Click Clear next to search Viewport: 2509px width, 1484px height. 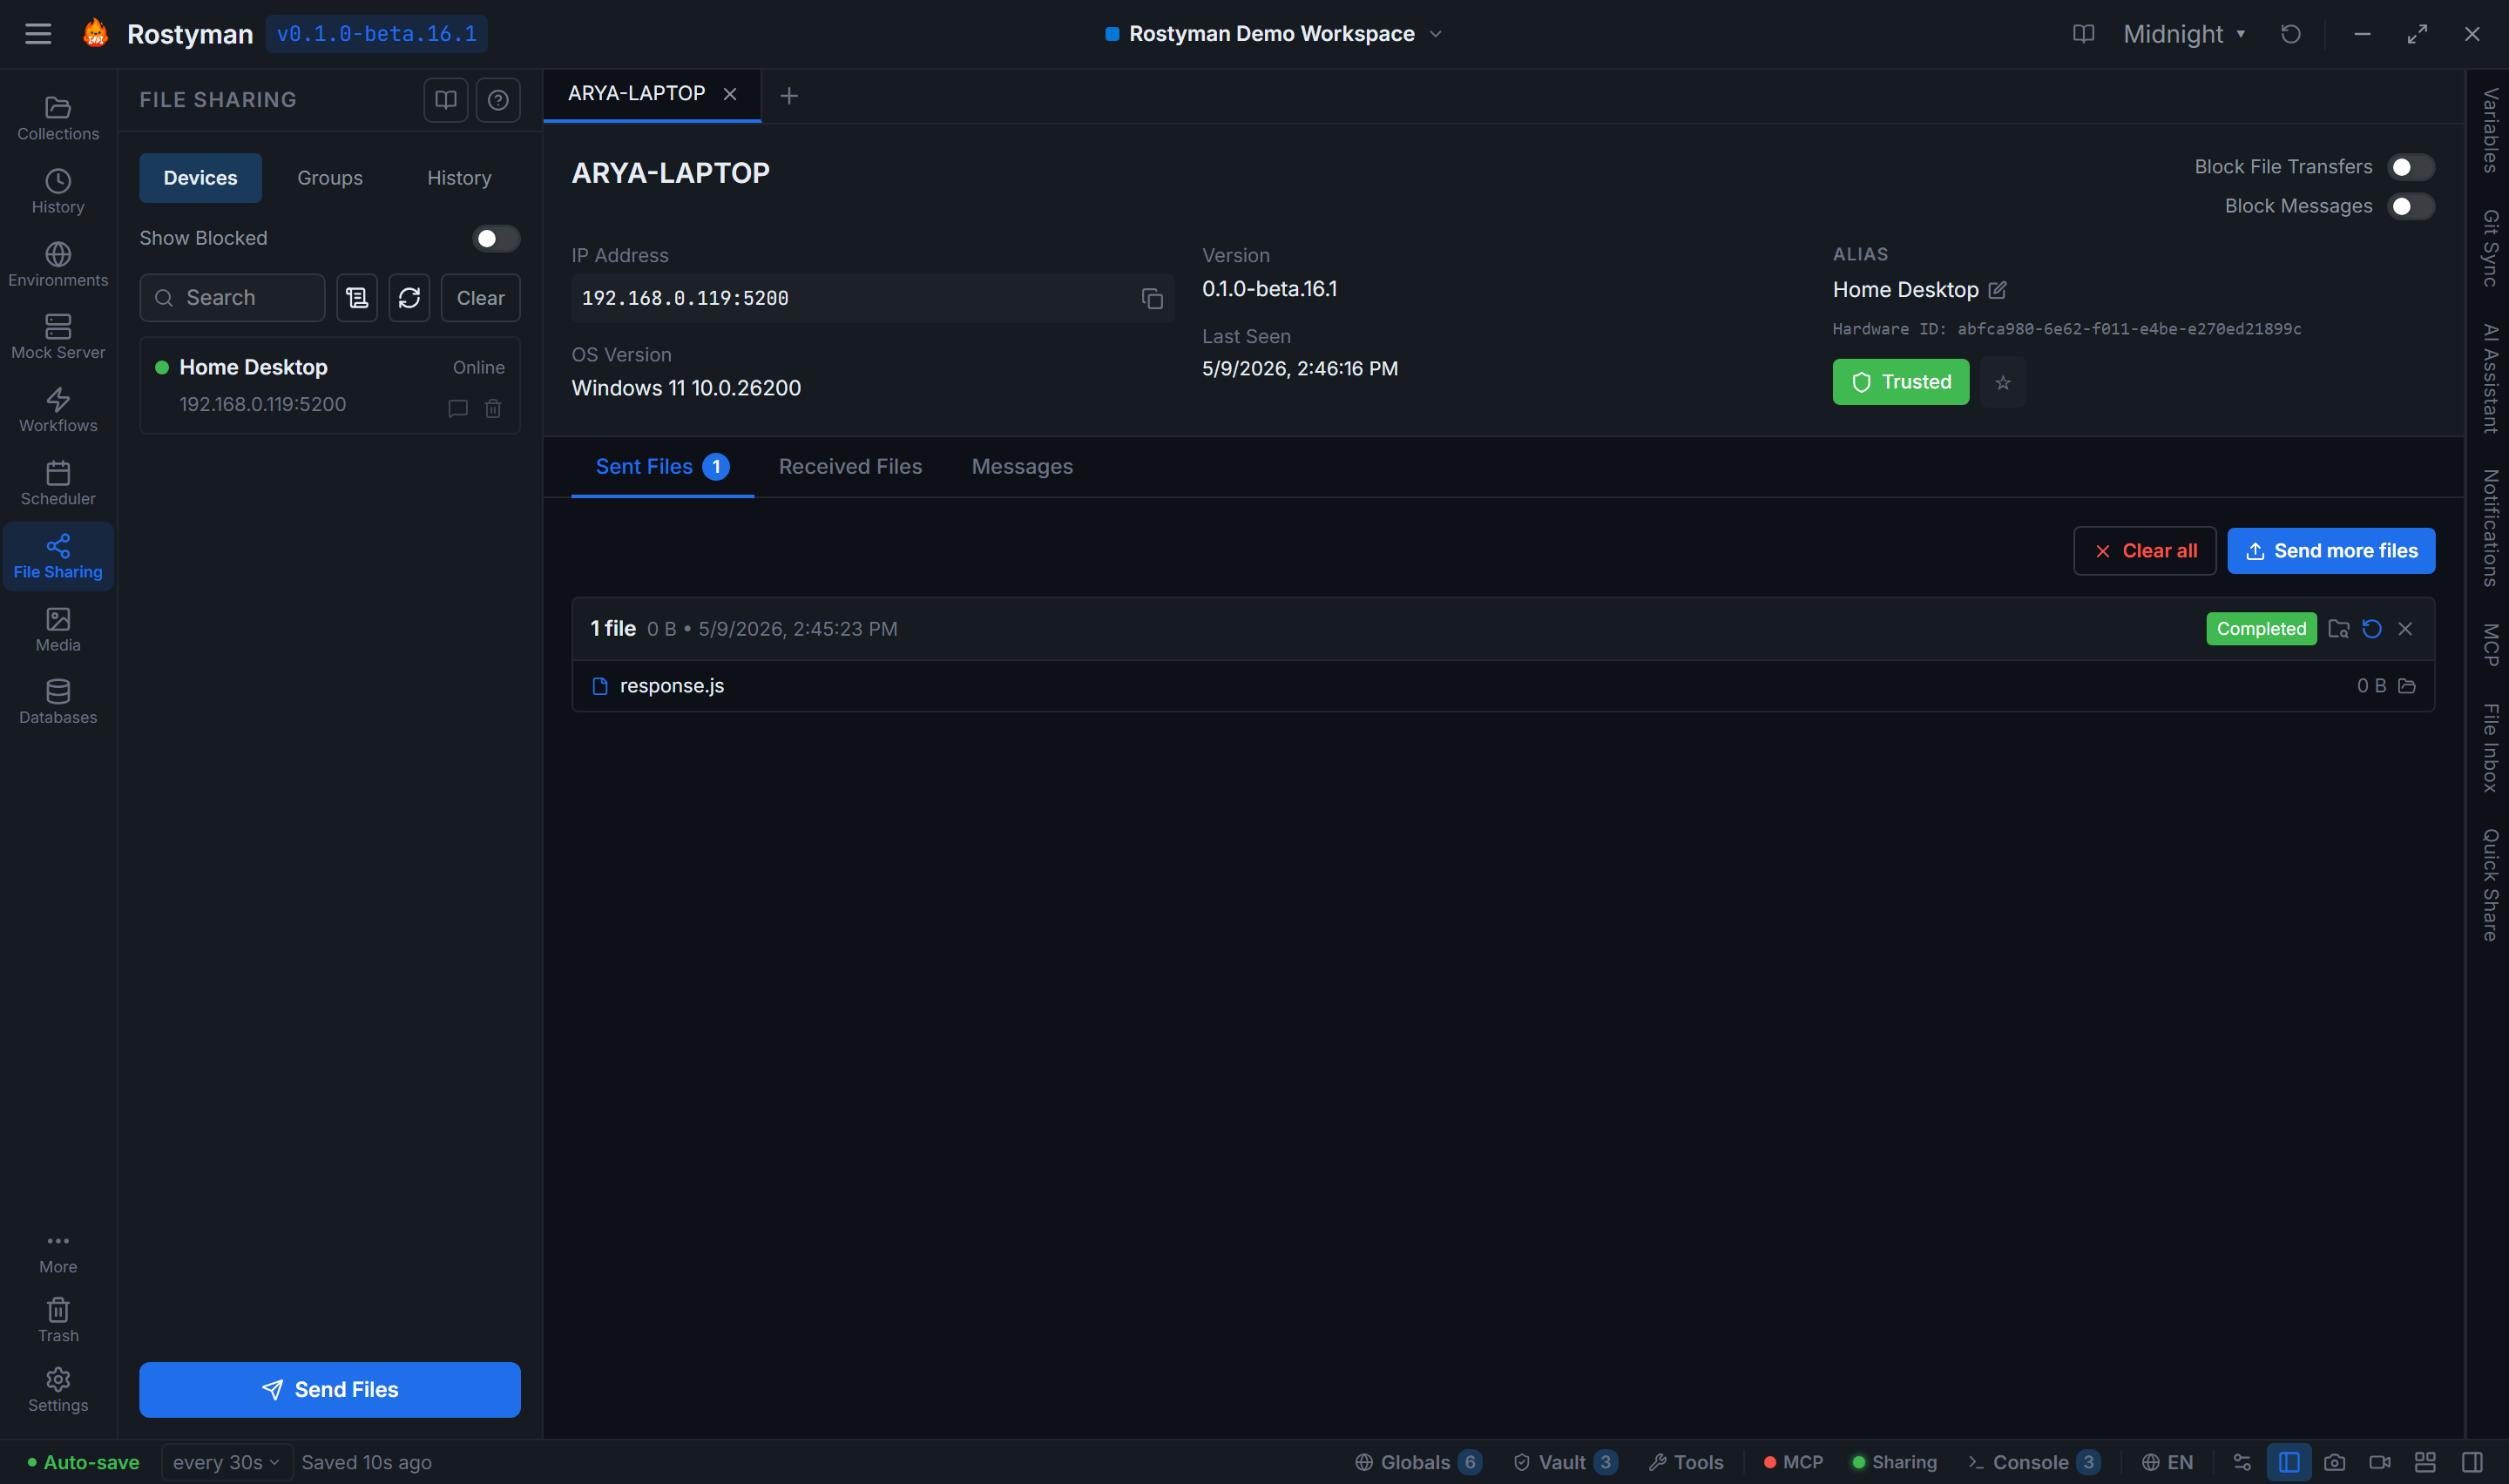[x=480, y=298]
